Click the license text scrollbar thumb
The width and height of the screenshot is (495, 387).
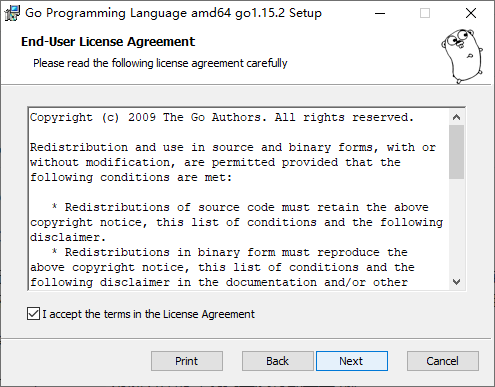456,152
